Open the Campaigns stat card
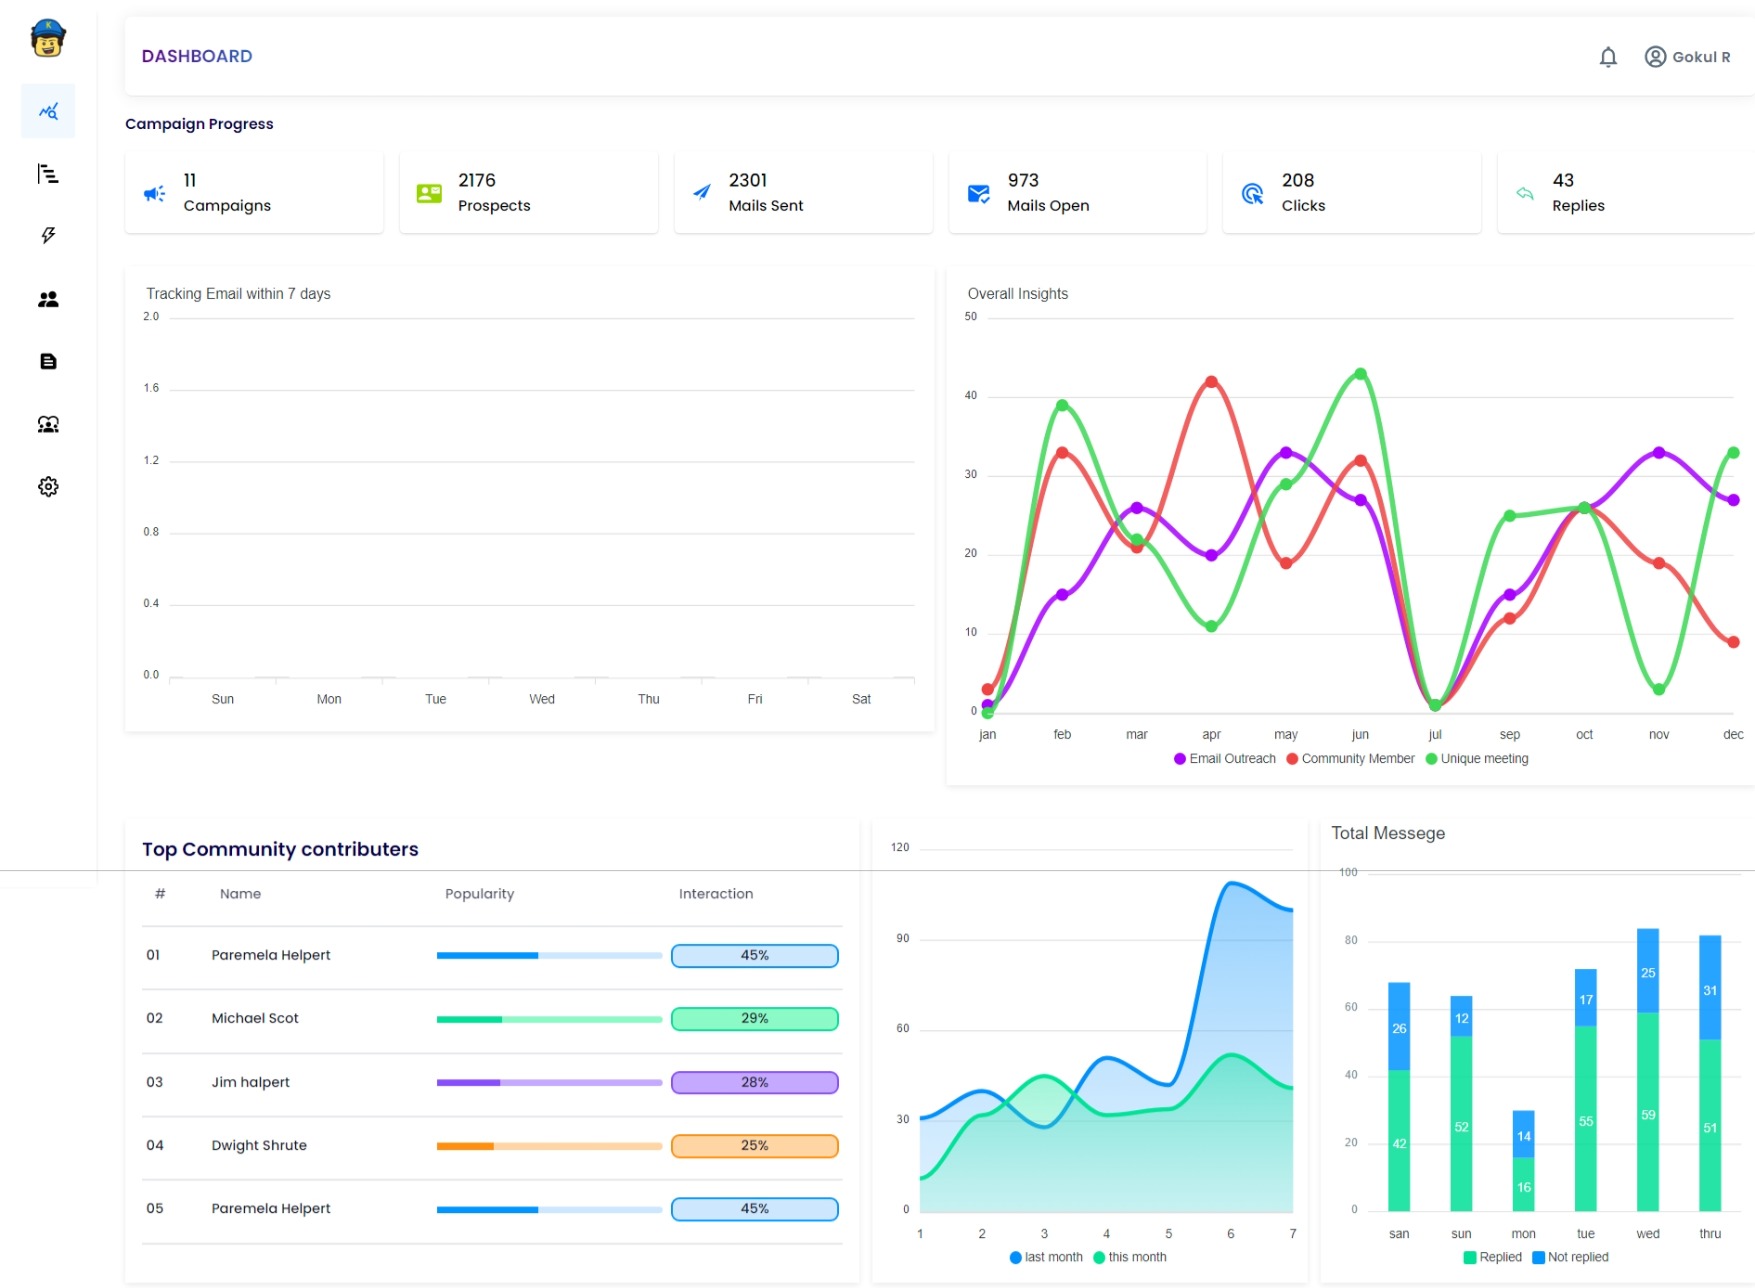 (x=254, y=193)
